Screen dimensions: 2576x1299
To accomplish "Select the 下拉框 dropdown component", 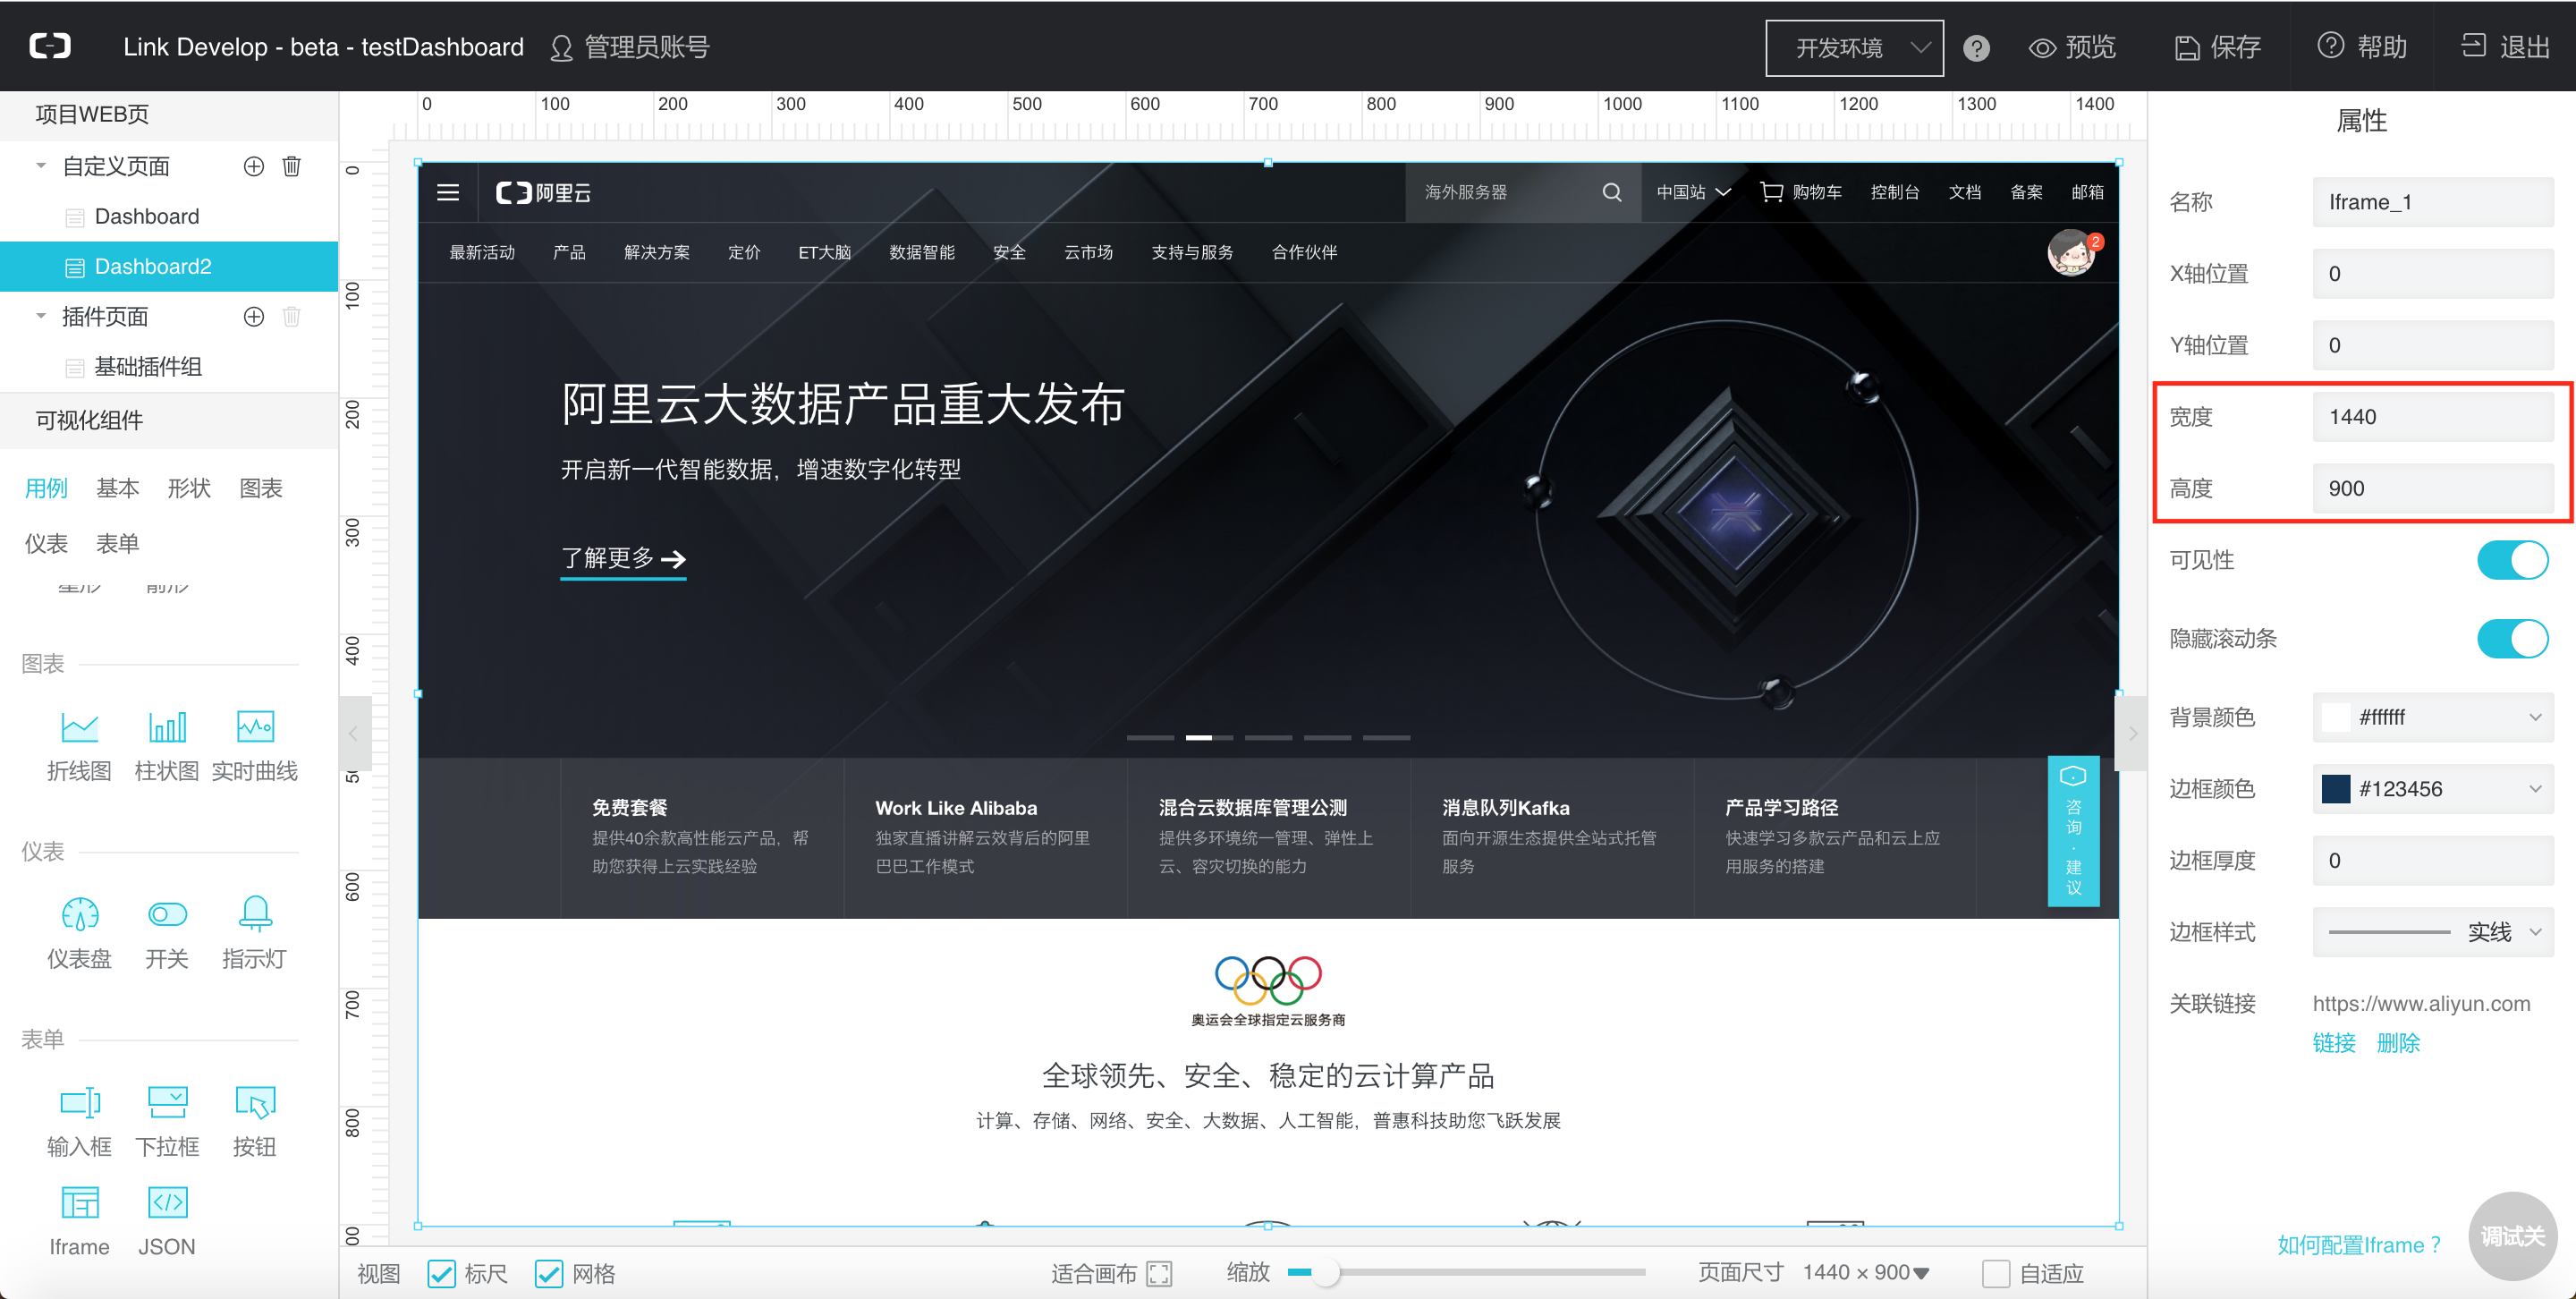I will coord(167,1122).
